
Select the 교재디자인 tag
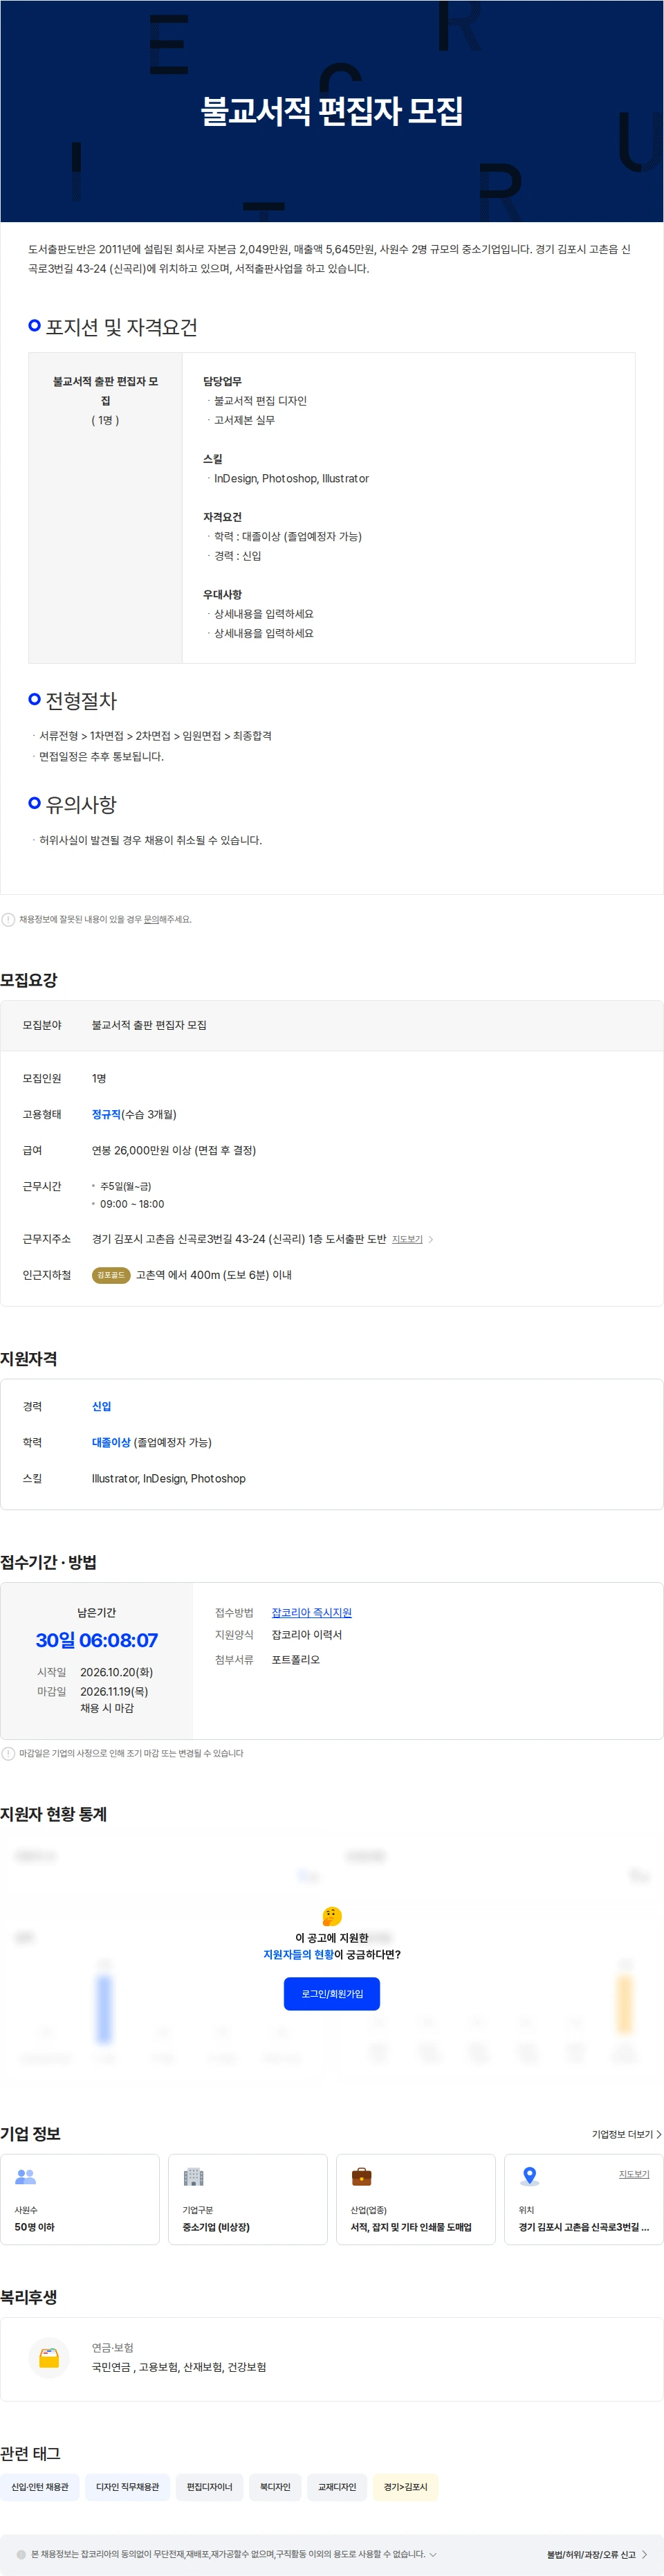pos(337,2487)
